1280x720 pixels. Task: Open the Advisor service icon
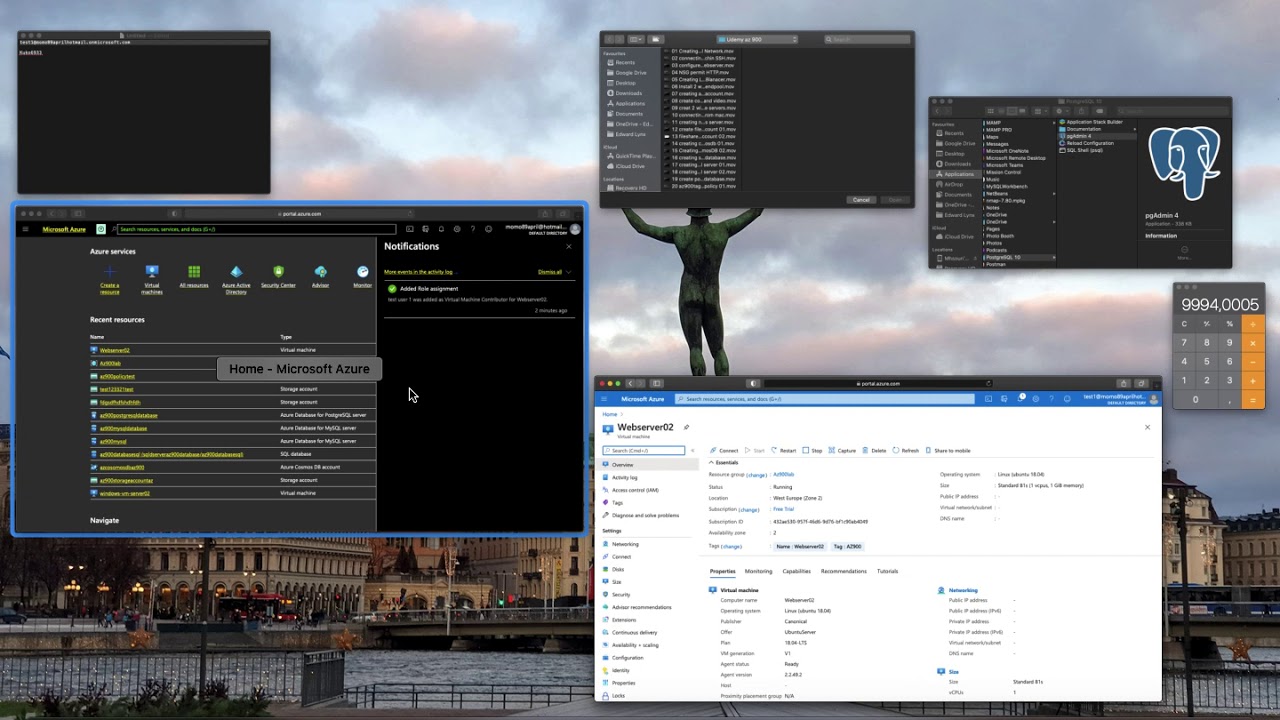click(x=320, y=272)
